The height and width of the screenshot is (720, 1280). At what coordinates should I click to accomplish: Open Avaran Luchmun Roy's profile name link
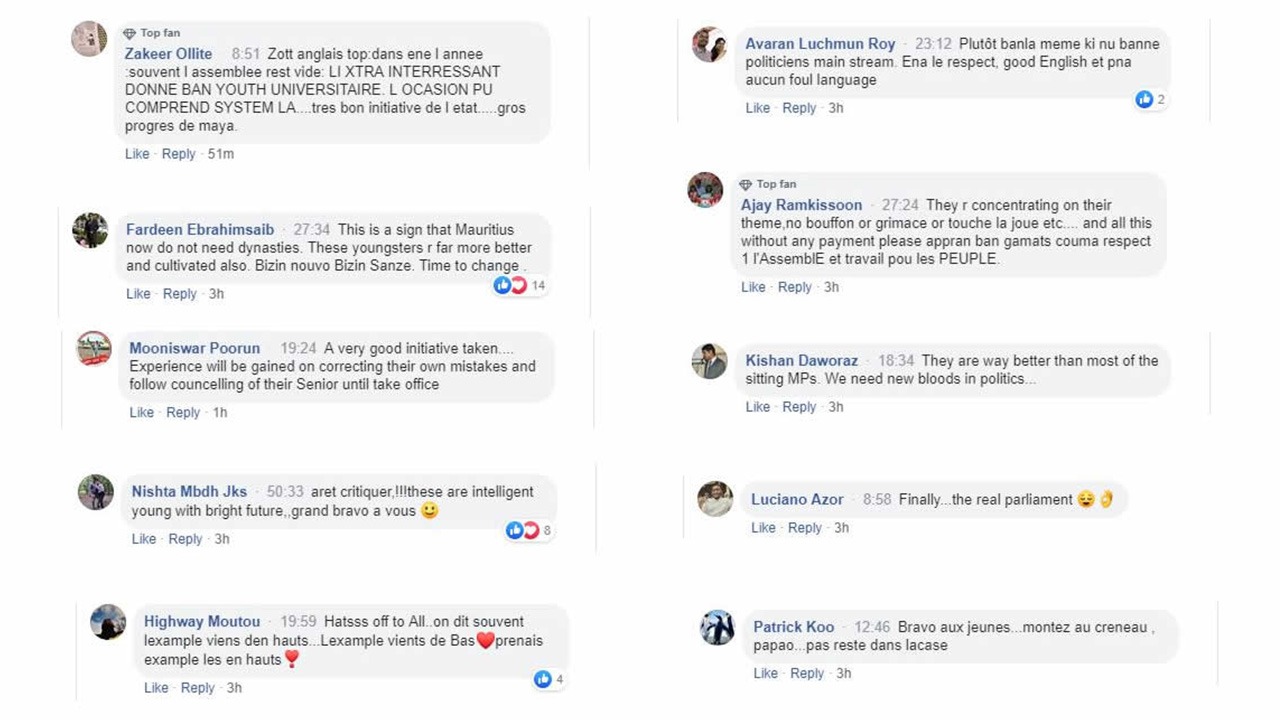pos(820,44)
